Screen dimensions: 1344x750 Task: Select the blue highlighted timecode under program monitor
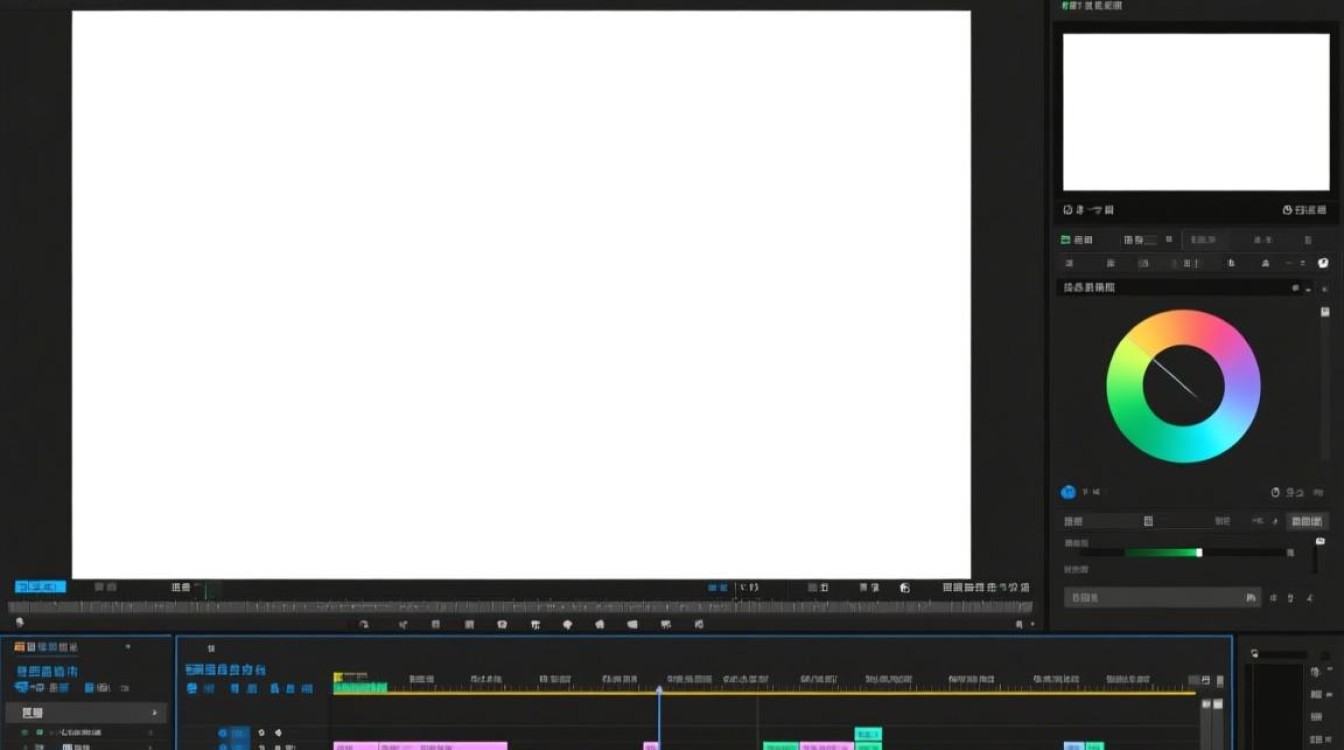[x=40, y=587]
